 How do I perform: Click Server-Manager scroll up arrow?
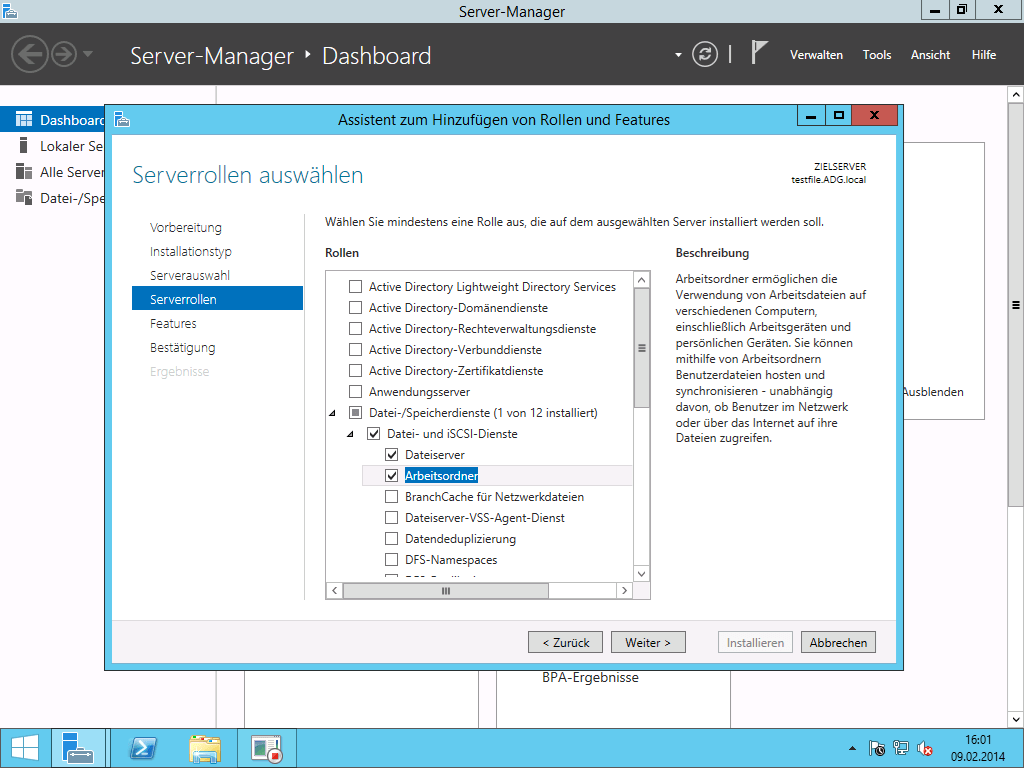[1016, 94]
